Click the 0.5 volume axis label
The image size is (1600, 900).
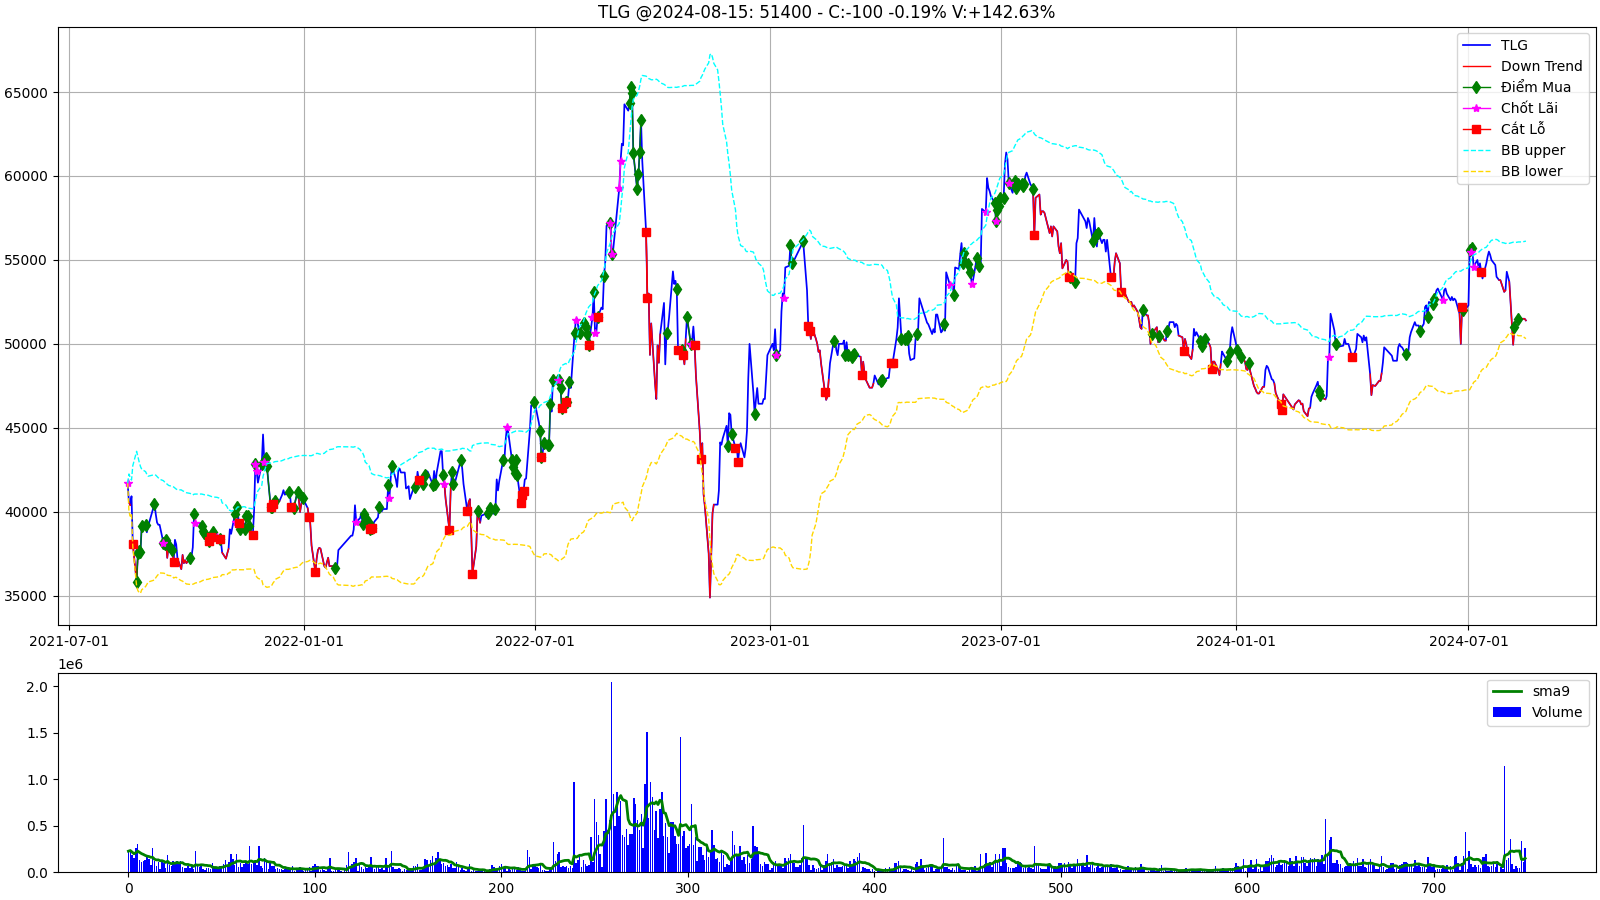click(37, 827)
